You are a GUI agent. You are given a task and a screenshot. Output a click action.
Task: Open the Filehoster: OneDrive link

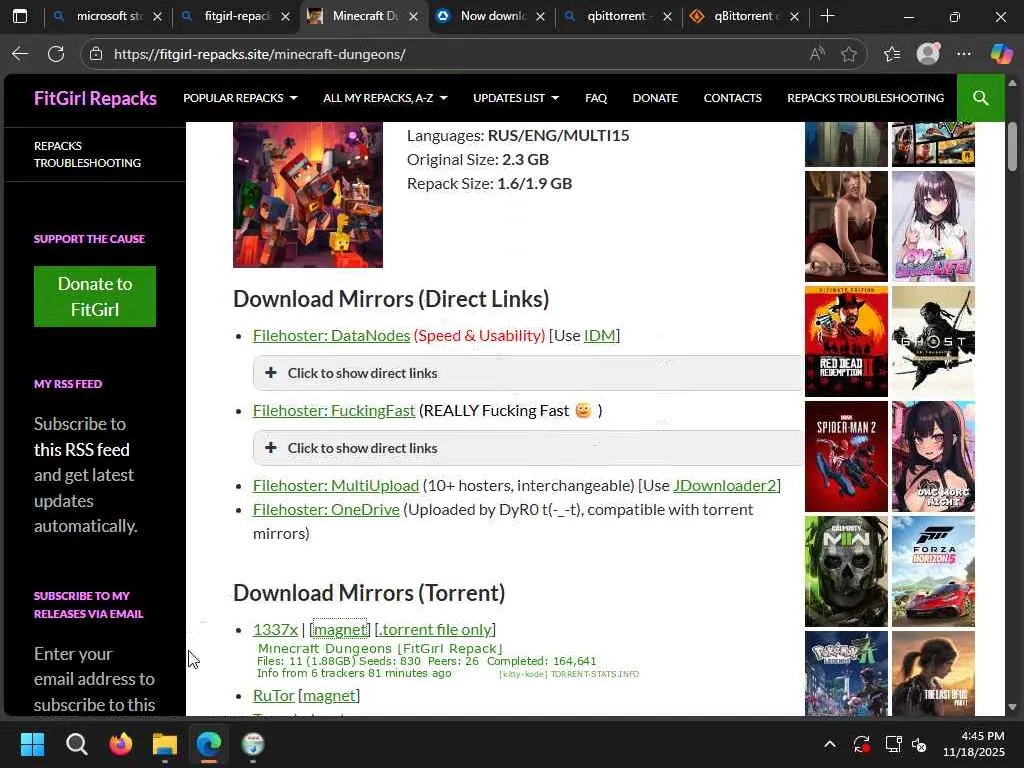pos(326,510)
